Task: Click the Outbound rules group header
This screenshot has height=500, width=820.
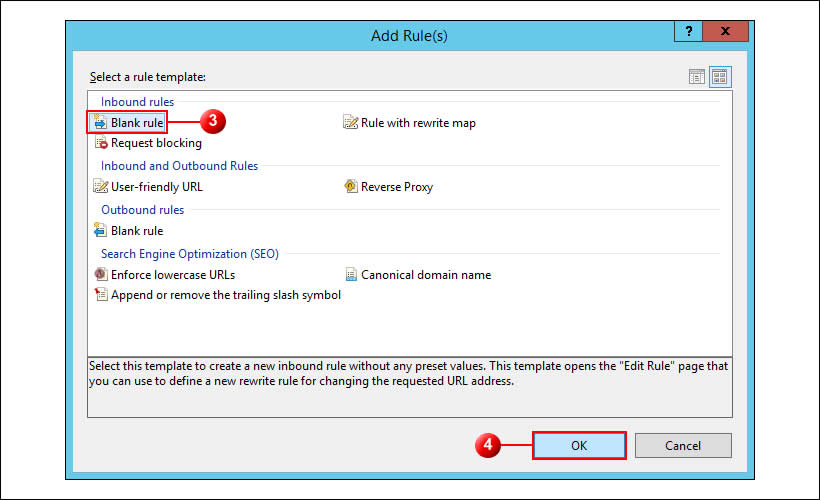Action: point(143,210)
